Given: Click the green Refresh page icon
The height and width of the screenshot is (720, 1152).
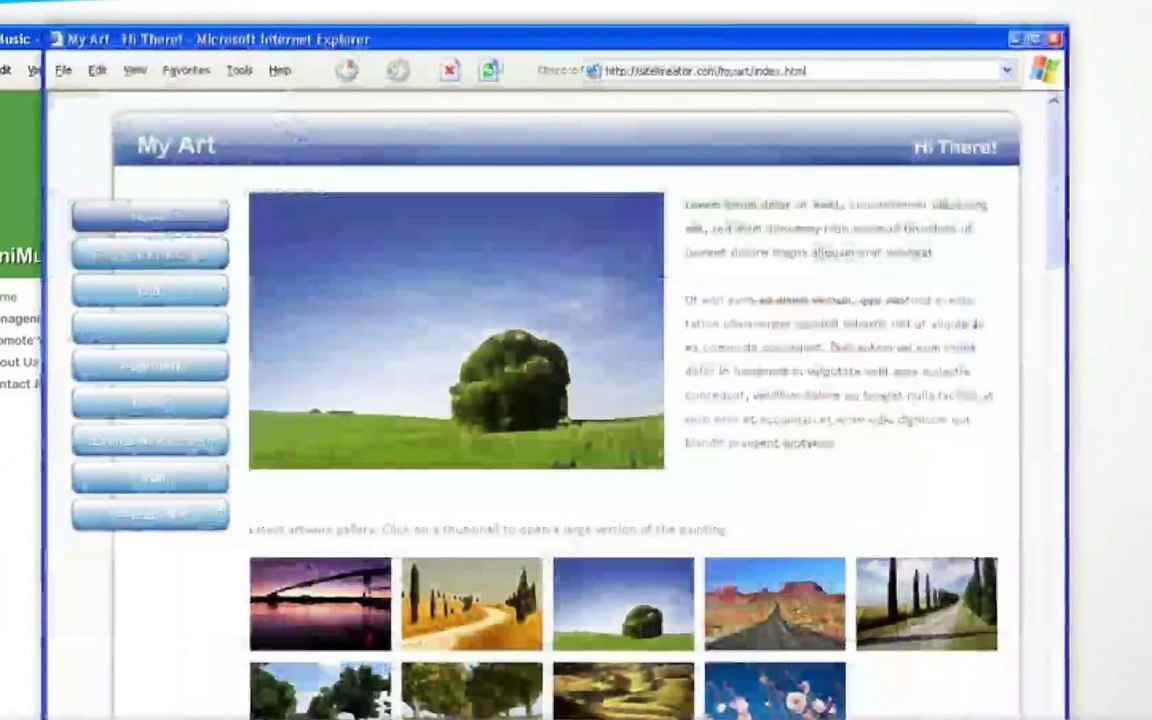Looking at the screenshot, I should click(x=490, y=70).
